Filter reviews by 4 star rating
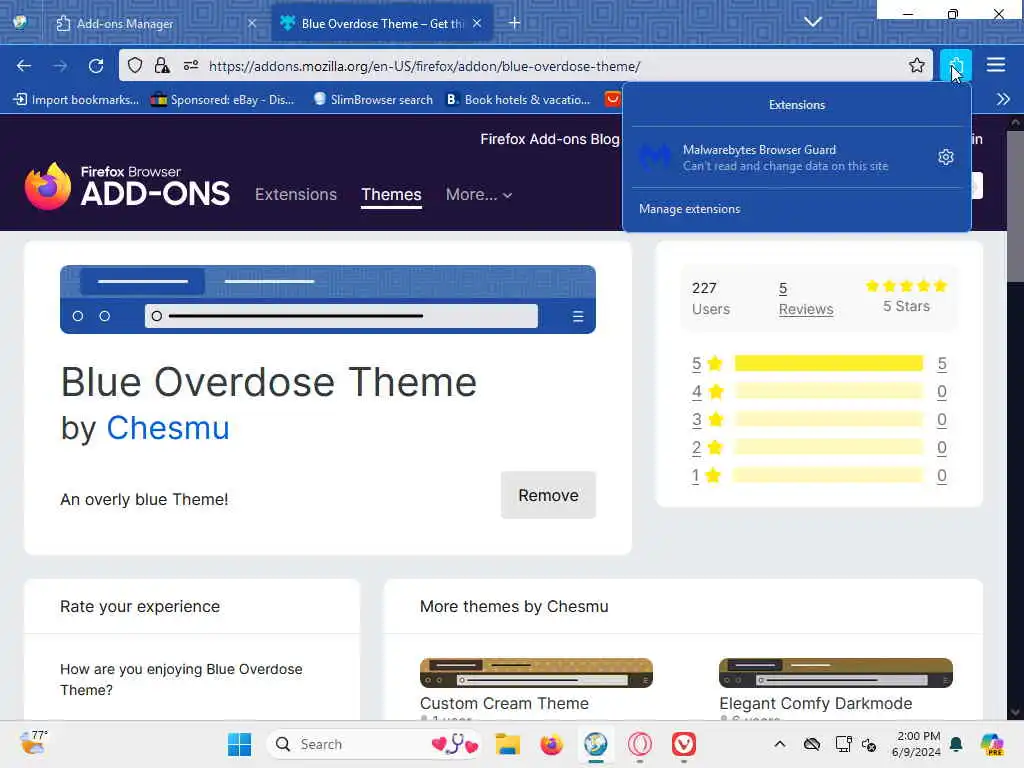This screenshot has width=1024, height=768. point(707,391)
